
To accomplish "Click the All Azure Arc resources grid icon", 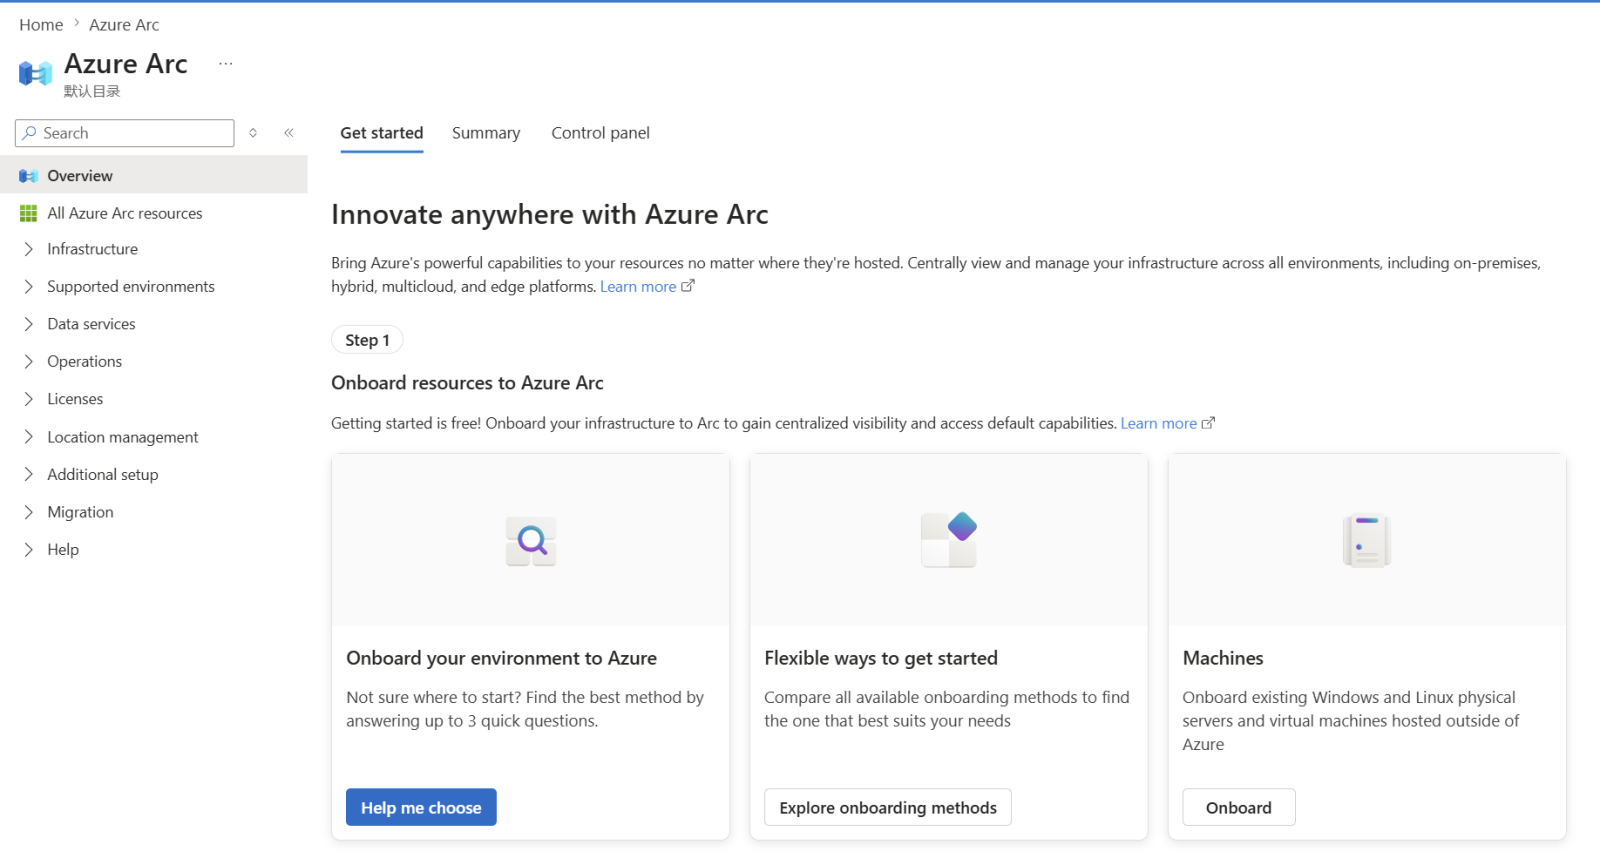I will pos(28,213).
